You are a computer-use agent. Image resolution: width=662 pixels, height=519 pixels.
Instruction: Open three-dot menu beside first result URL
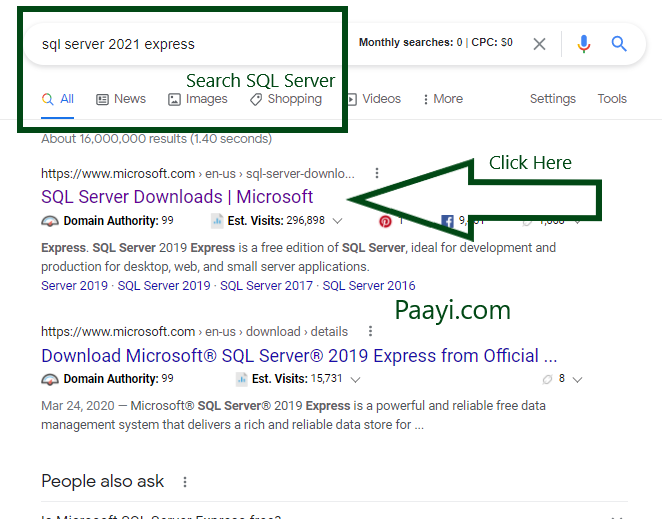[x=376, y=173]
